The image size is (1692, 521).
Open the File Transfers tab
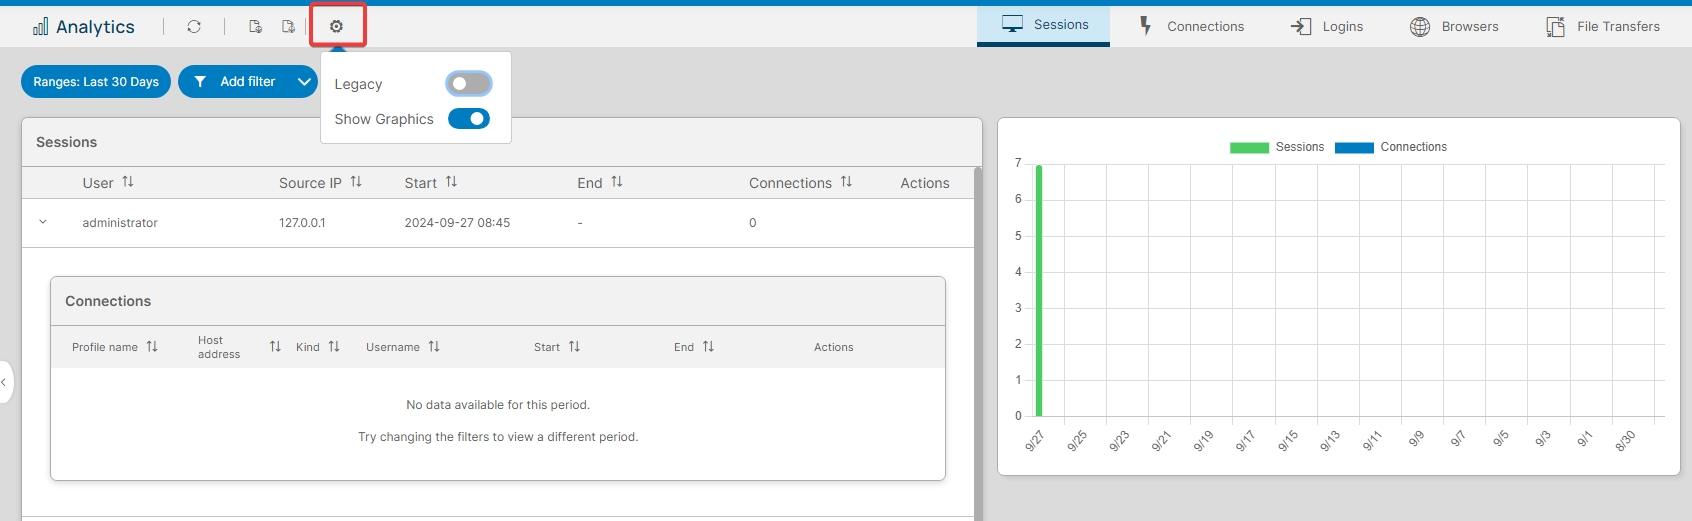tap(1603, 26)
